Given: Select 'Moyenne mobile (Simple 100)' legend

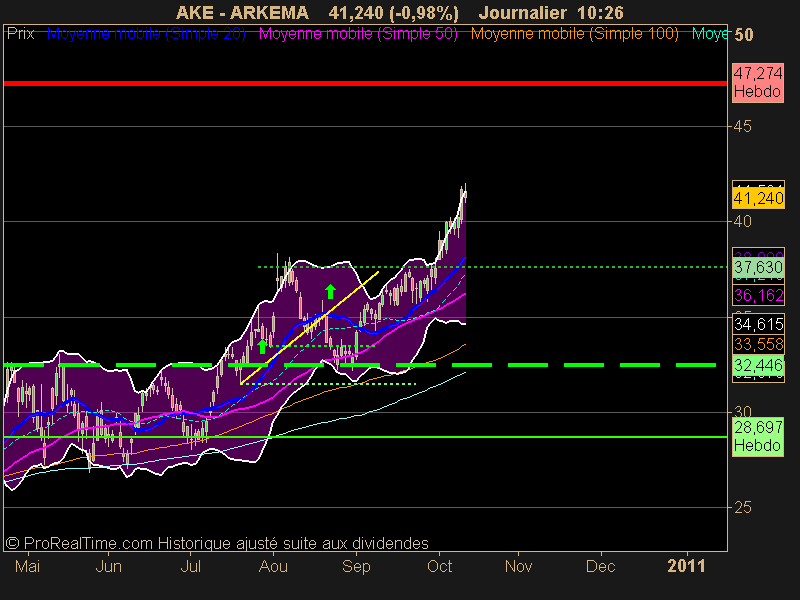Looking at the screenshot, I should tap(574, 34).
